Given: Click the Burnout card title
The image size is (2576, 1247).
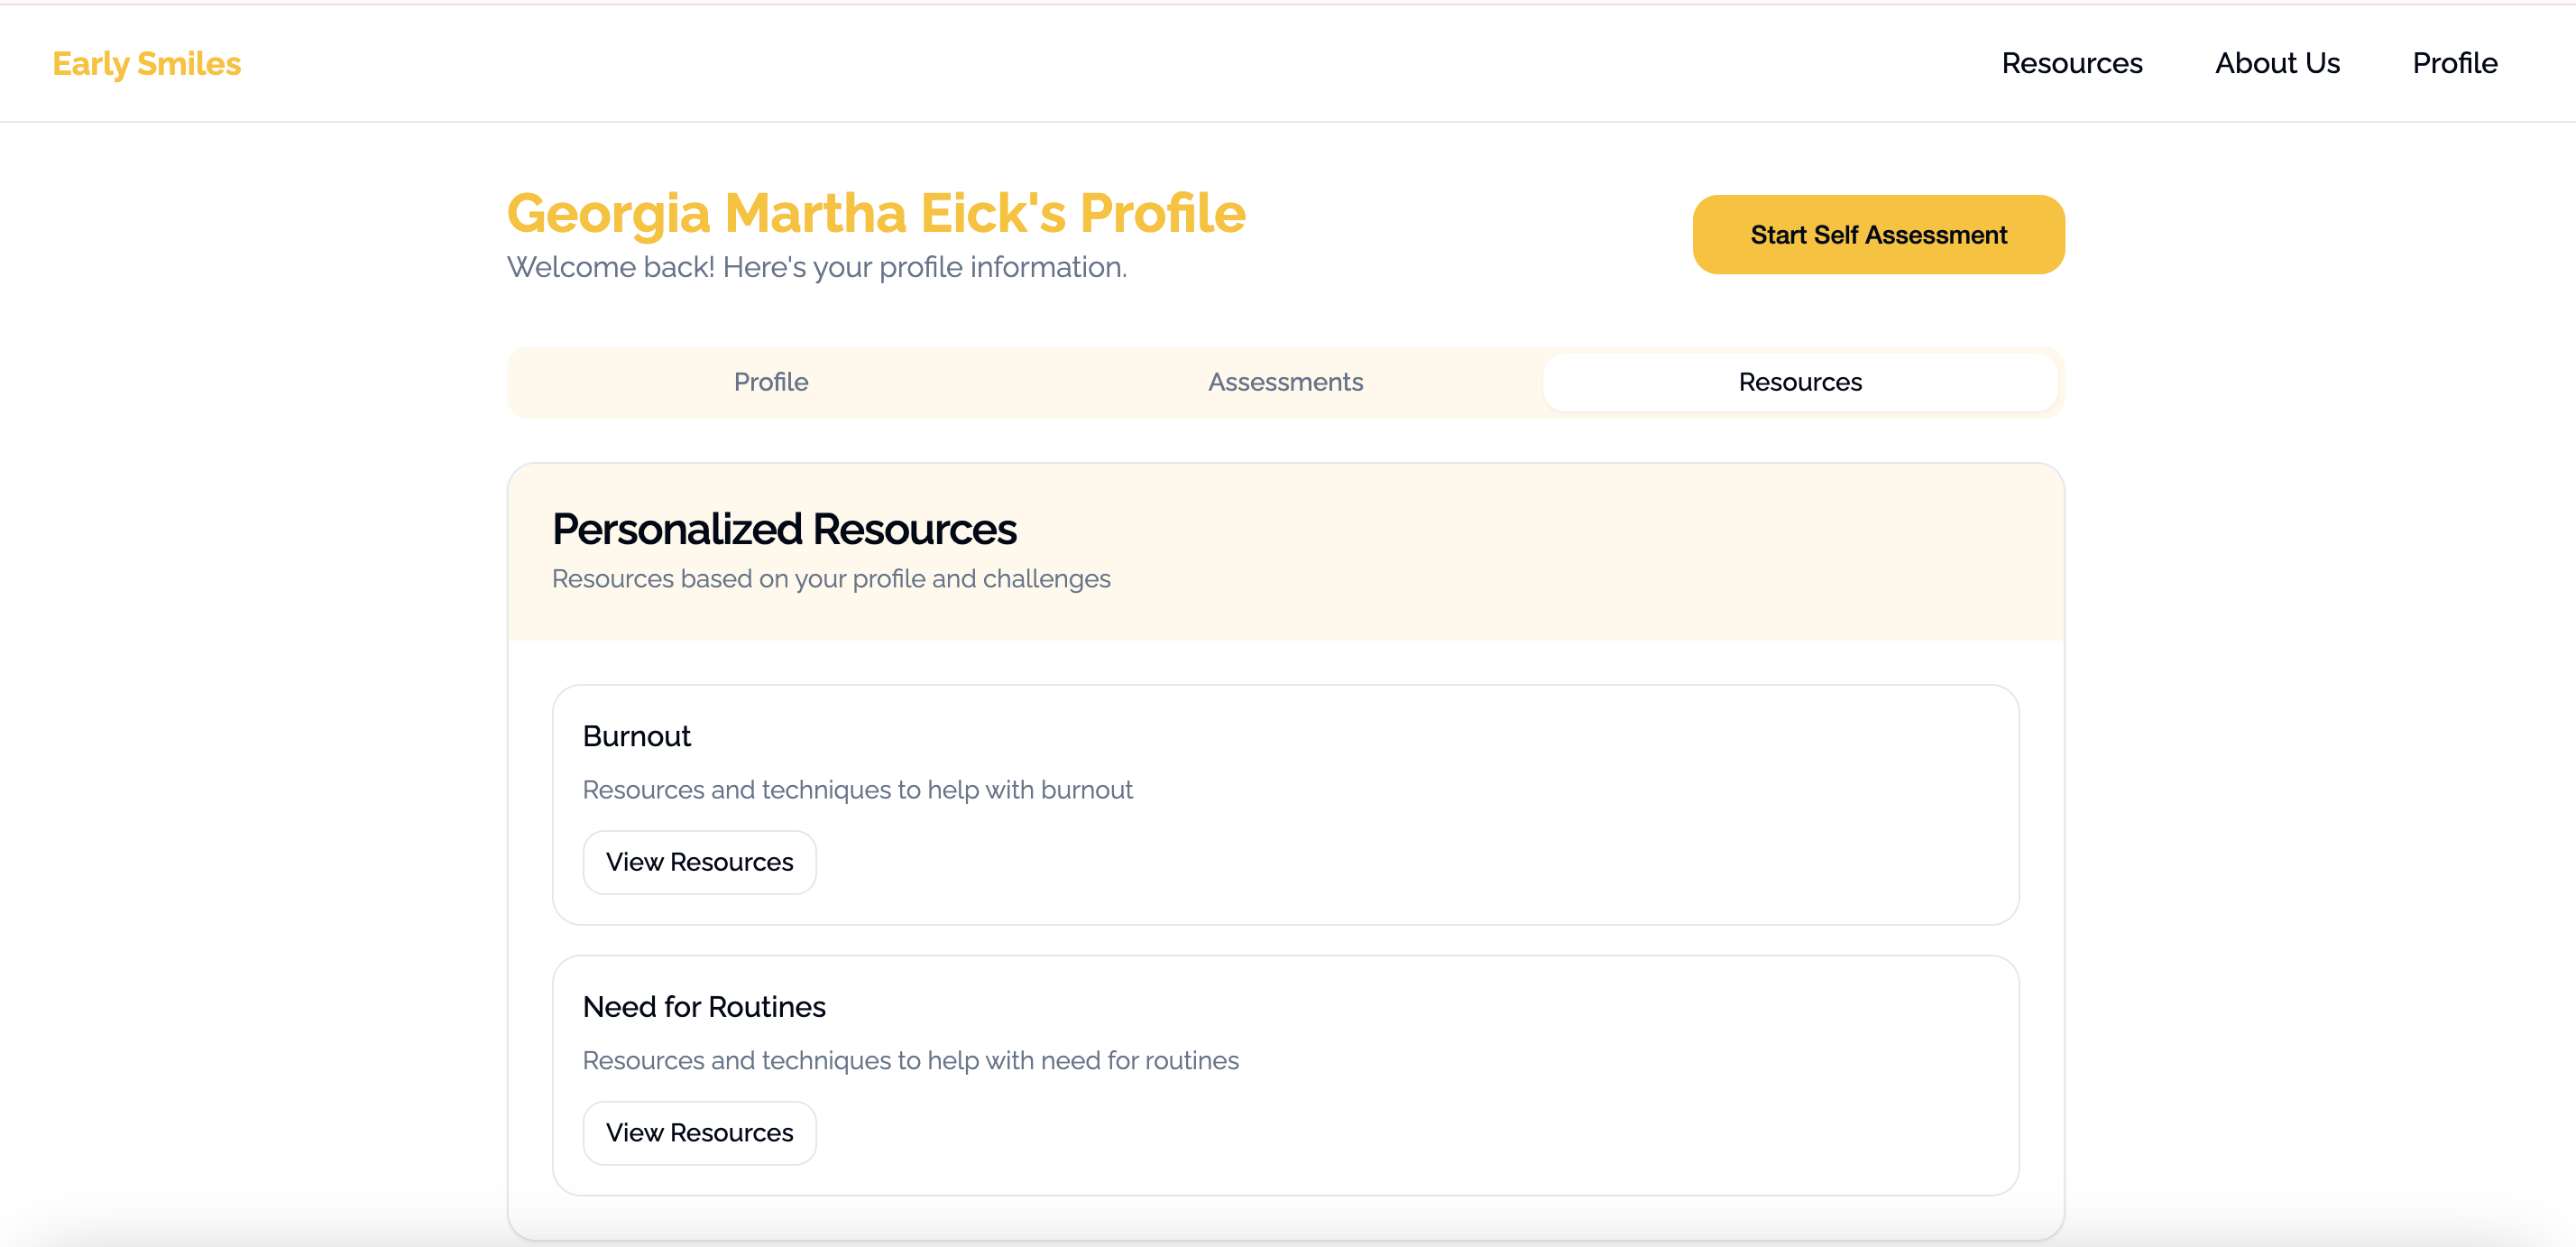Looking at the screenshot, I should [636, 736].
